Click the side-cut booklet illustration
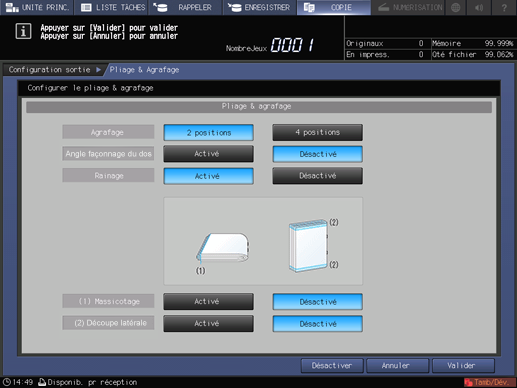The height and width of the screenshot is (388, 517). click(308, 245)
